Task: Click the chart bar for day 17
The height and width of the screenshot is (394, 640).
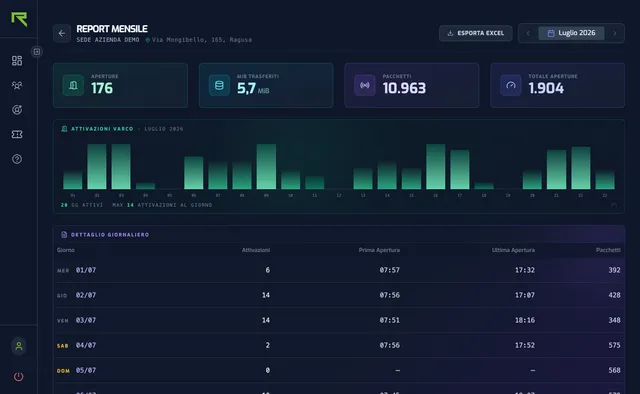Action: pos(460,169)
